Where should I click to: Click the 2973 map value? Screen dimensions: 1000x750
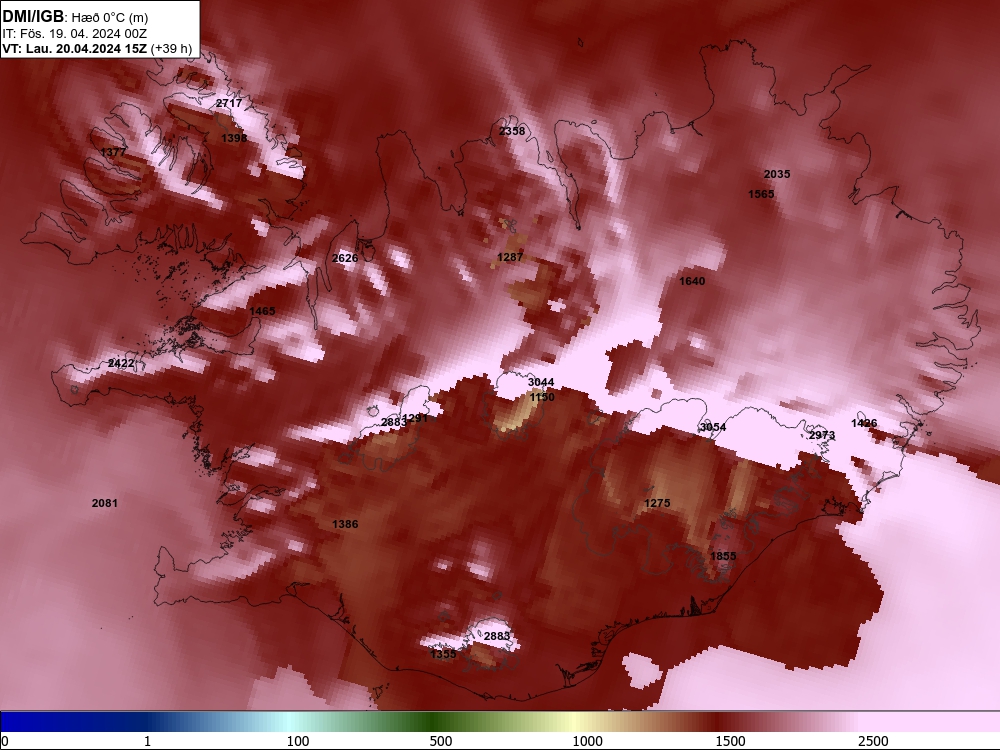[821, 436]
